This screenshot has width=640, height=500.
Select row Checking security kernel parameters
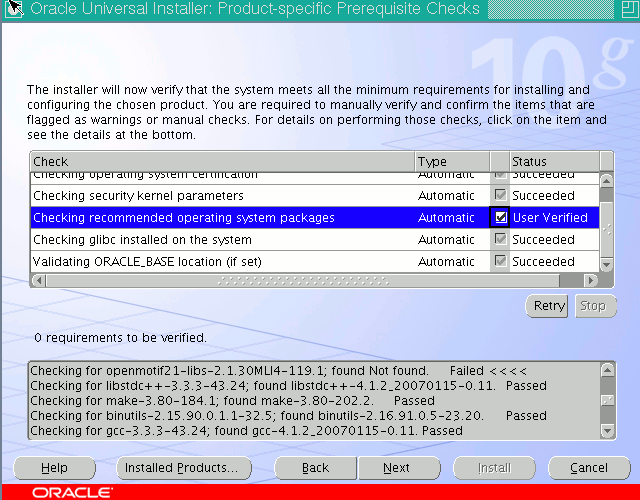pos(315,196)
